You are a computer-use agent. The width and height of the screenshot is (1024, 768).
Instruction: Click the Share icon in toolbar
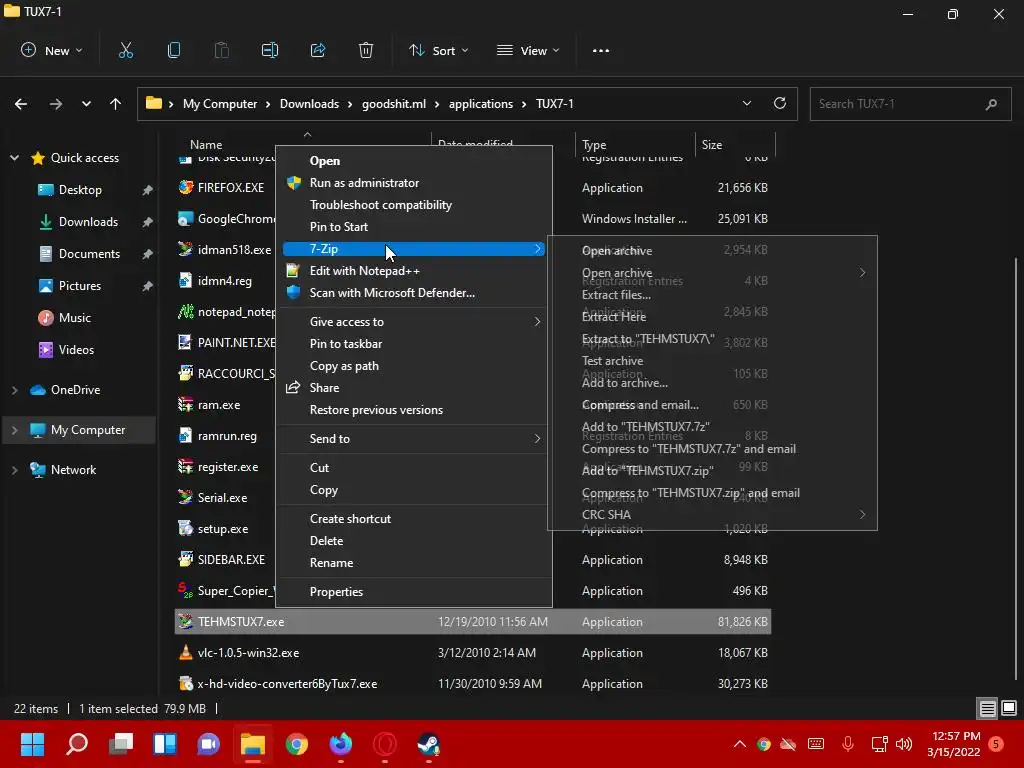pyautogui.click(x=318, y=50)
